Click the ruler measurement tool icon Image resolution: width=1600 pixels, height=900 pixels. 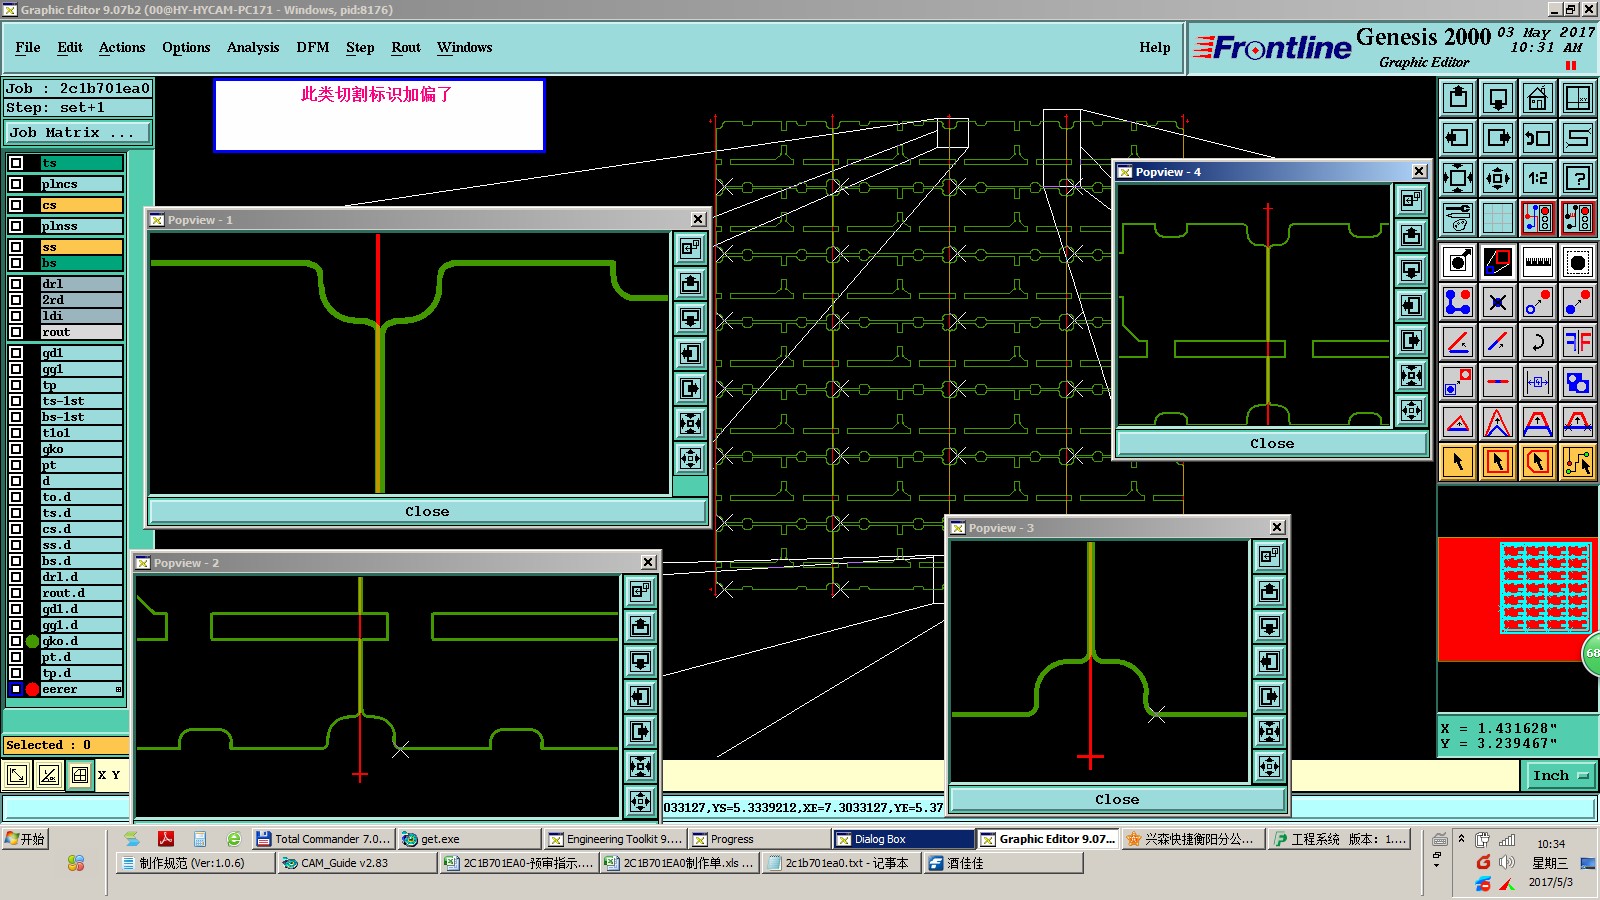click(1538, 262)
